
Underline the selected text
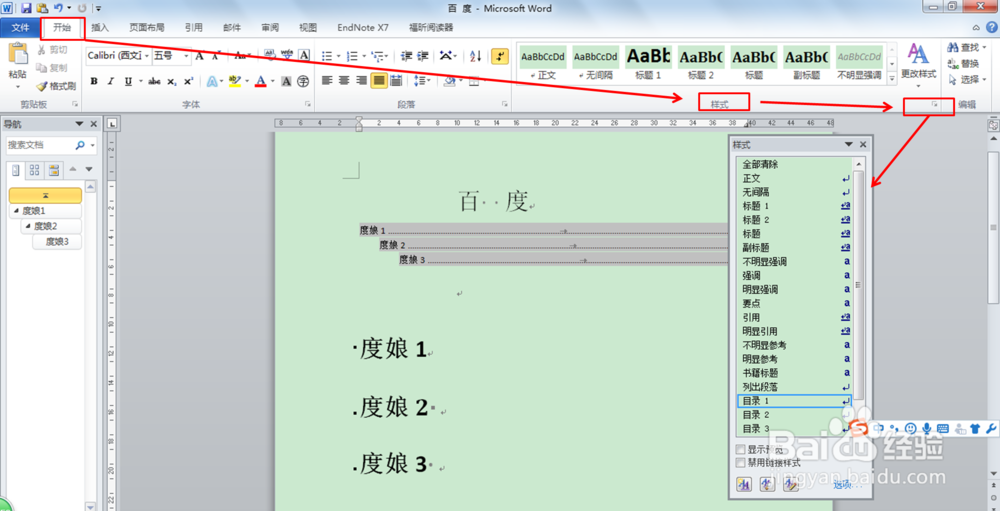(x=128, y=82)
